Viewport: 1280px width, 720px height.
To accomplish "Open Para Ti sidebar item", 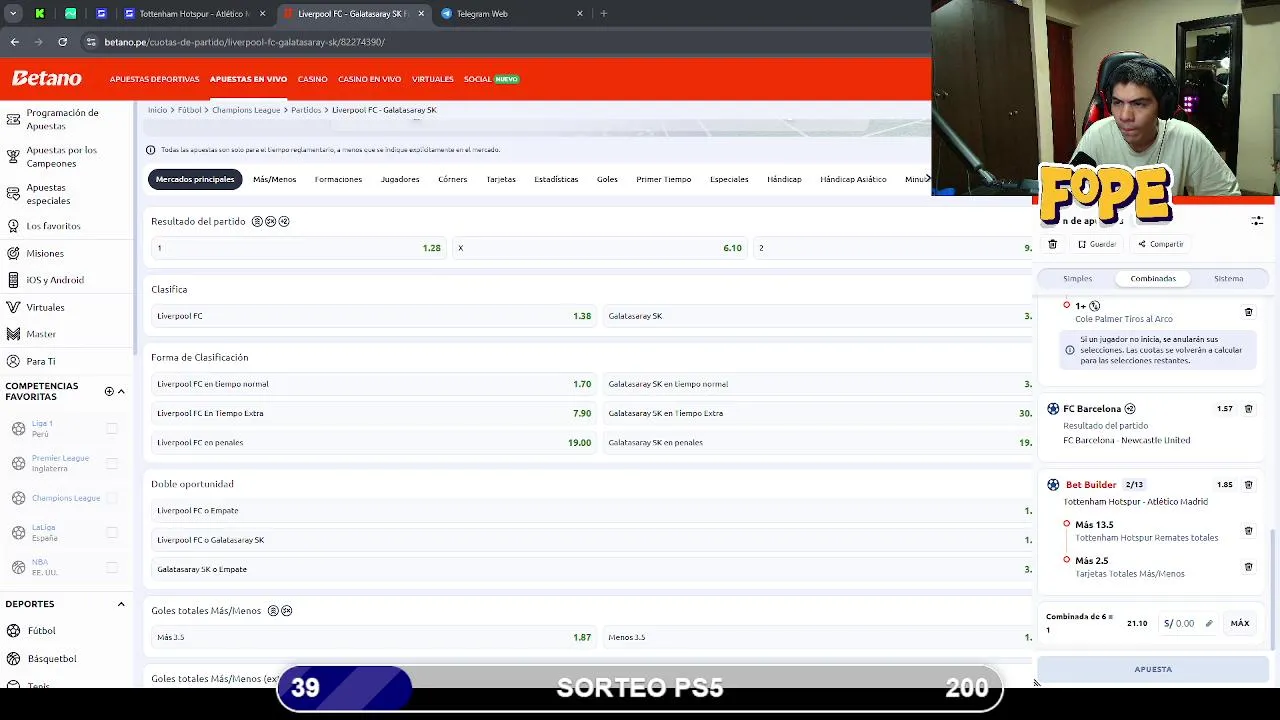I will coord(41,361).
